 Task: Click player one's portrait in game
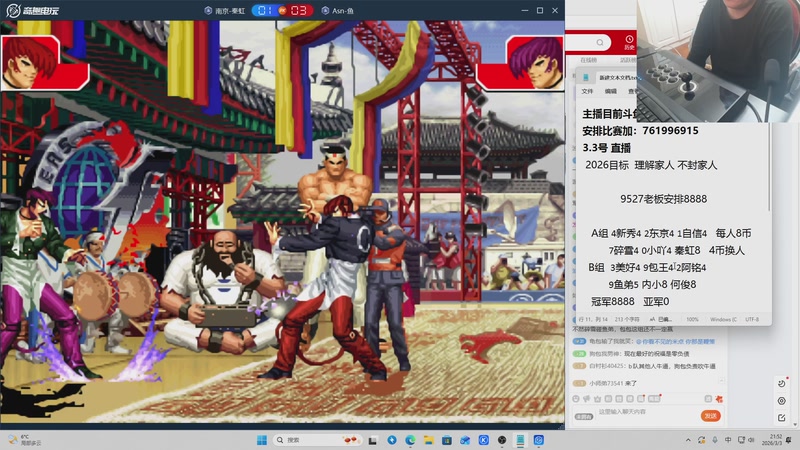pyautogui.click(x=31, y=63)
